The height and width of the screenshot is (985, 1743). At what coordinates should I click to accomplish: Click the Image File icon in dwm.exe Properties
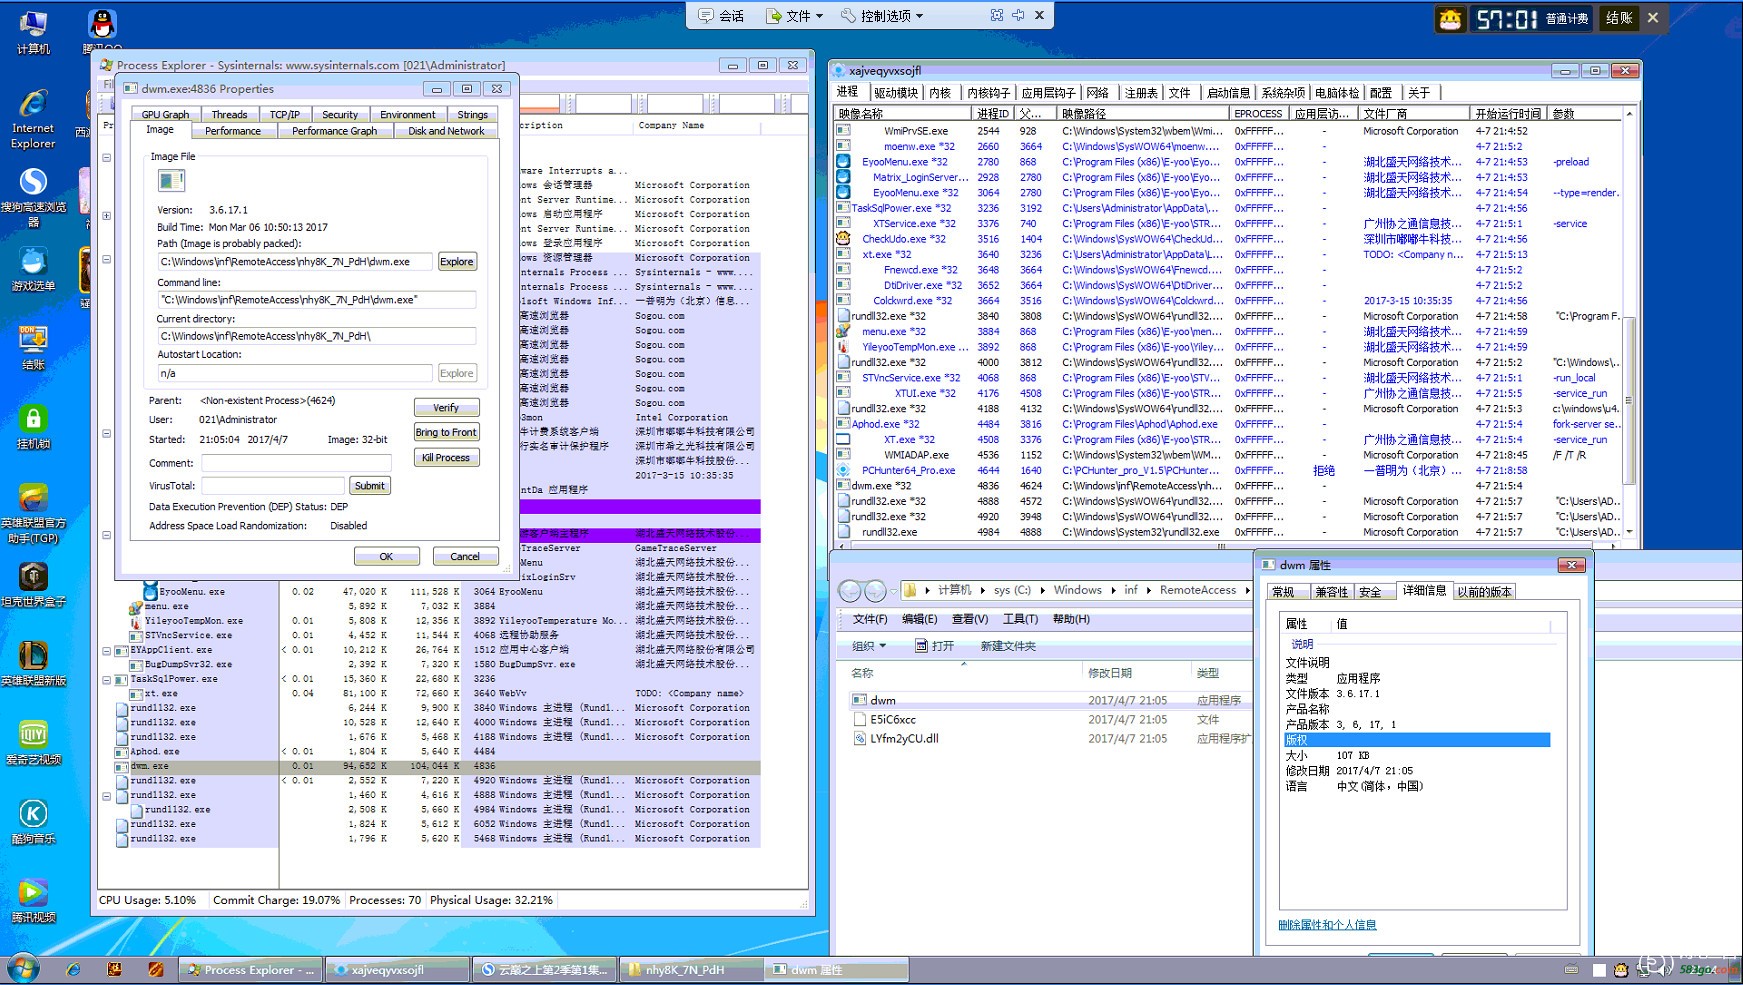click(171, 180)
